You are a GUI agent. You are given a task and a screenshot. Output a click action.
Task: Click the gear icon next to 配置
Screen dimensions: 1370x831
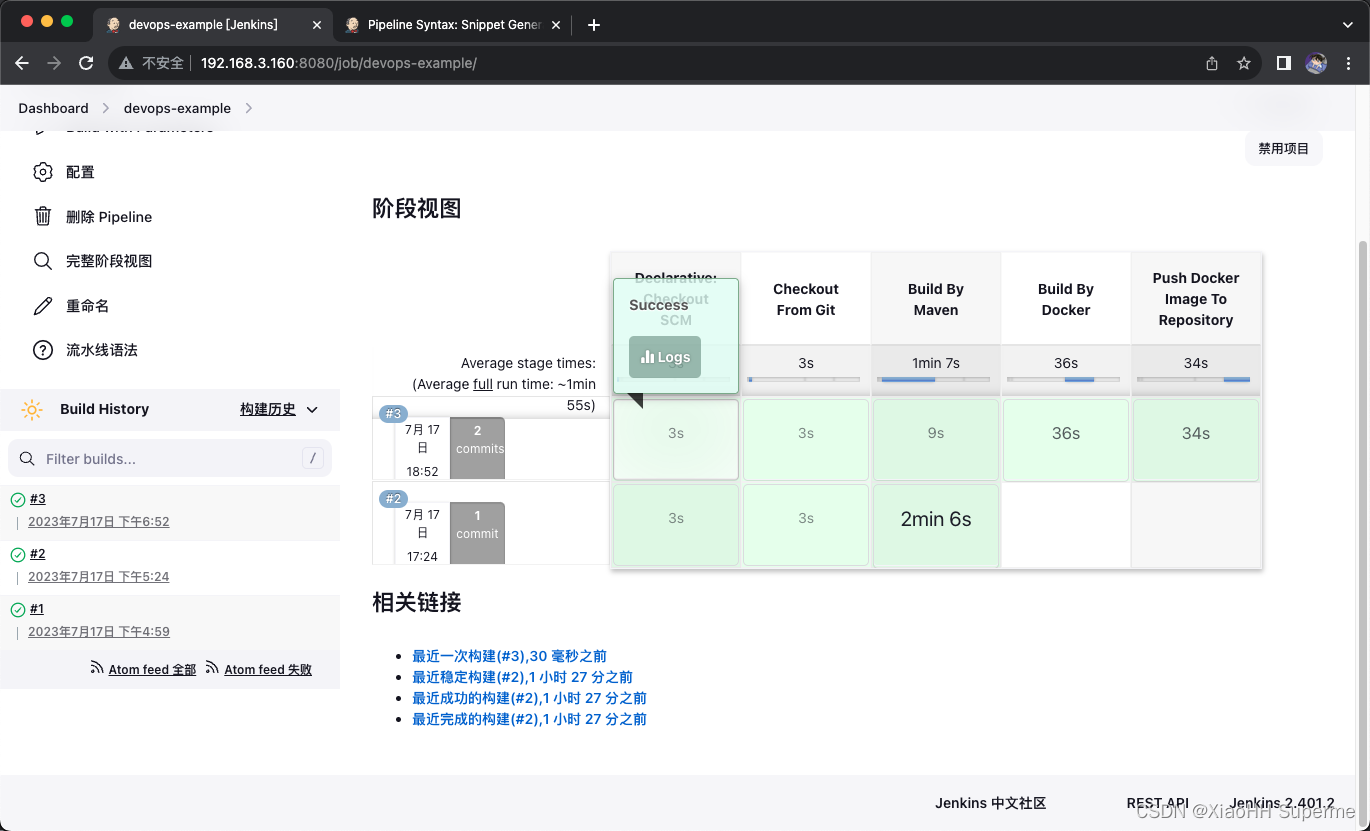[x=42, y=172]
